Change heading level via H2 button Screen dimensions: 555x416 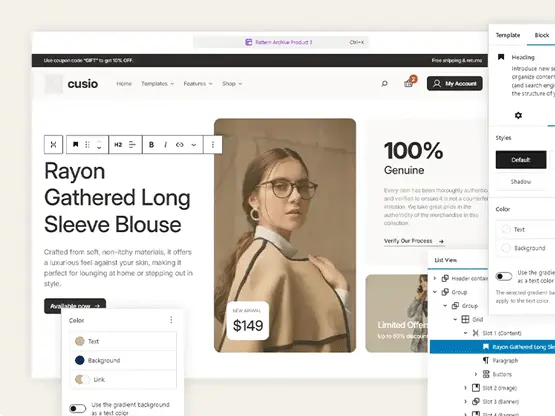[x=118, y=144]
